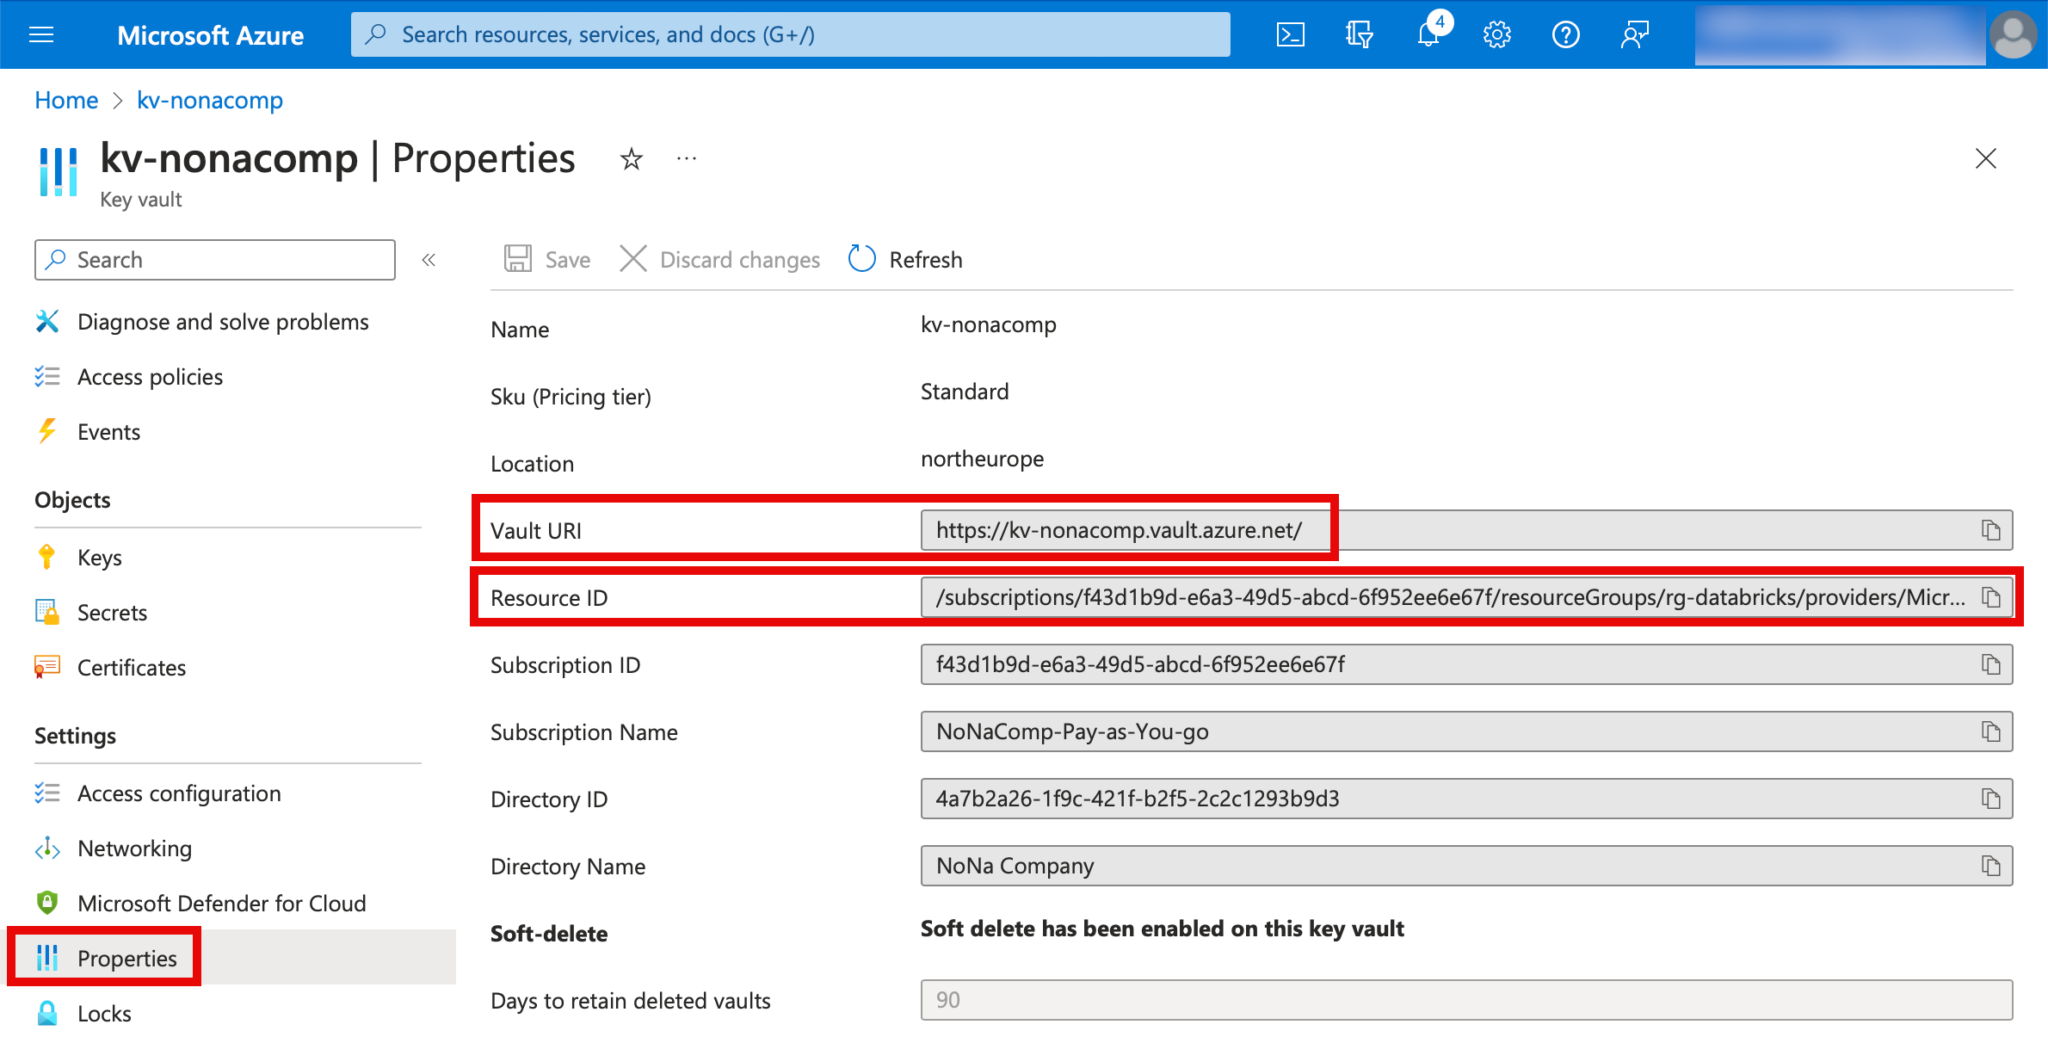Click the help question mark icon
Viewport: 2048px width, 1043px height.
tap(1565, 35)
